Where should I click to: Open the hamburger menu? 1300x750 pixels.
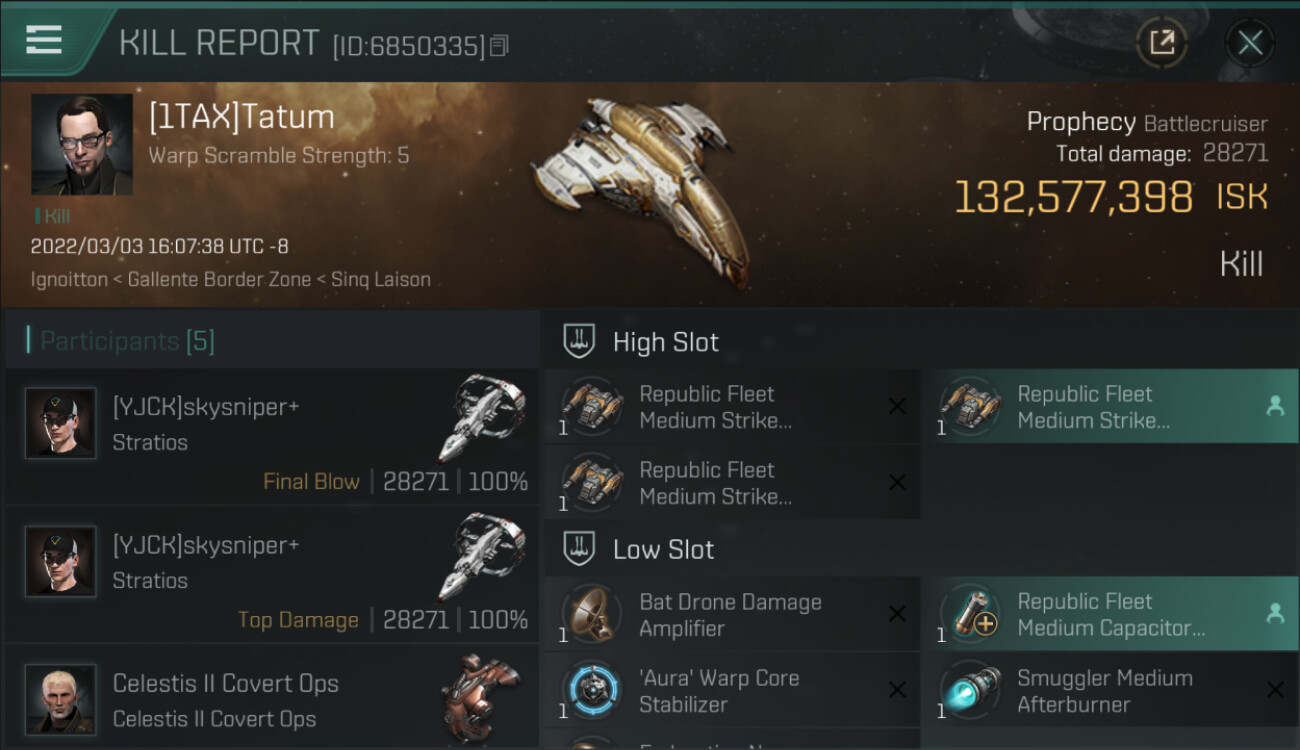44,40
